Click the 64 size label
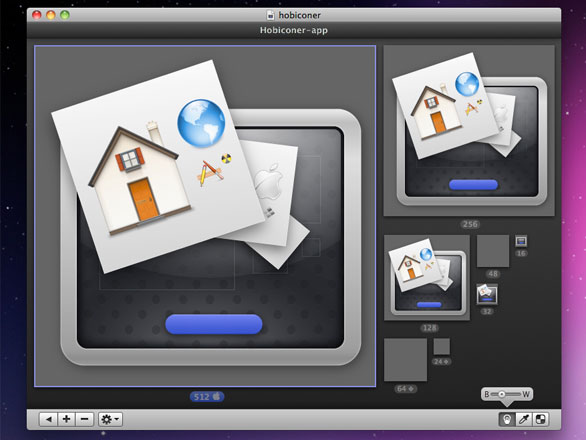The height and width of the screenshot is (440, 586). (x=405, y=389)
